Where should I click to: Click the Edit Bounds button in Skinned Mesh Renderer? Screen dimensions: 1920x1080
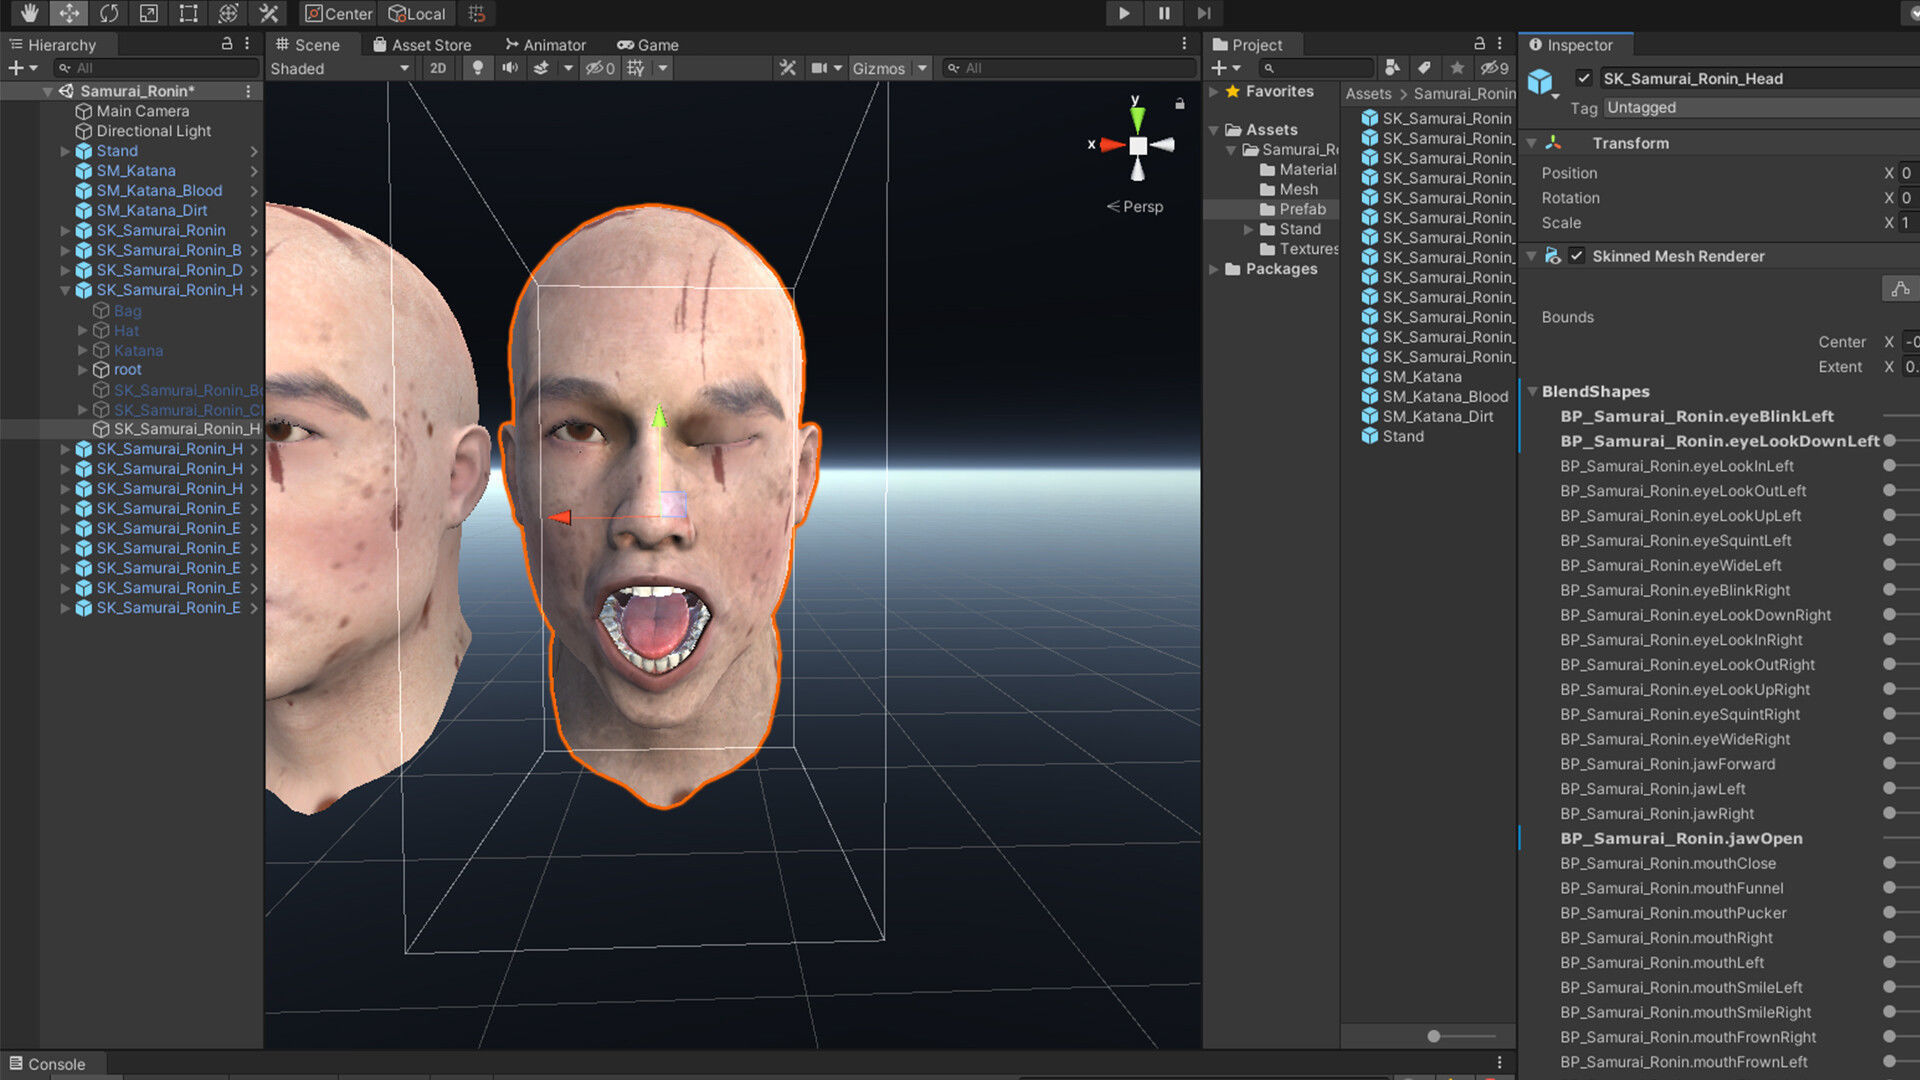tap(1899, 289)
